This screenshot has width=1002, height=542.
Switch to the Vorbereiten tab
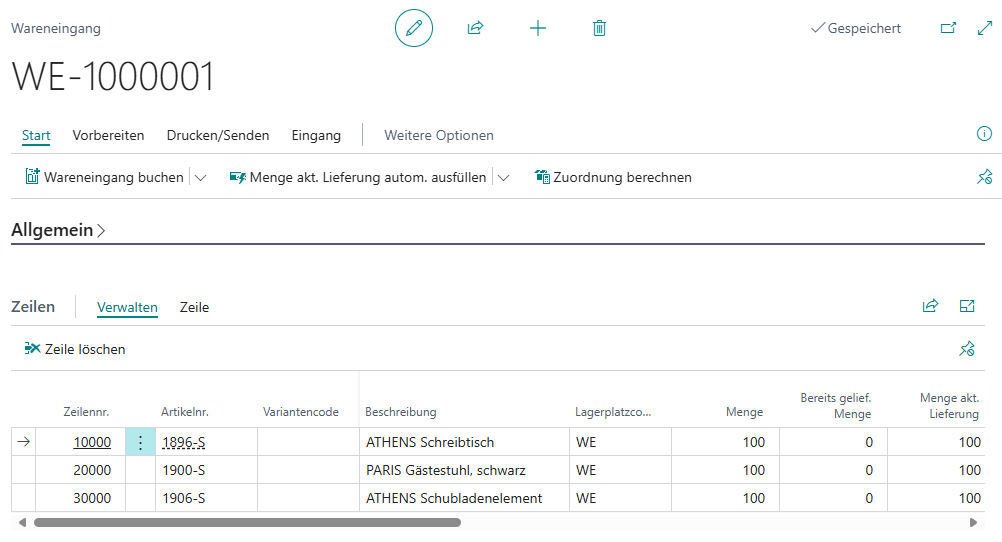tap(108, 135)
